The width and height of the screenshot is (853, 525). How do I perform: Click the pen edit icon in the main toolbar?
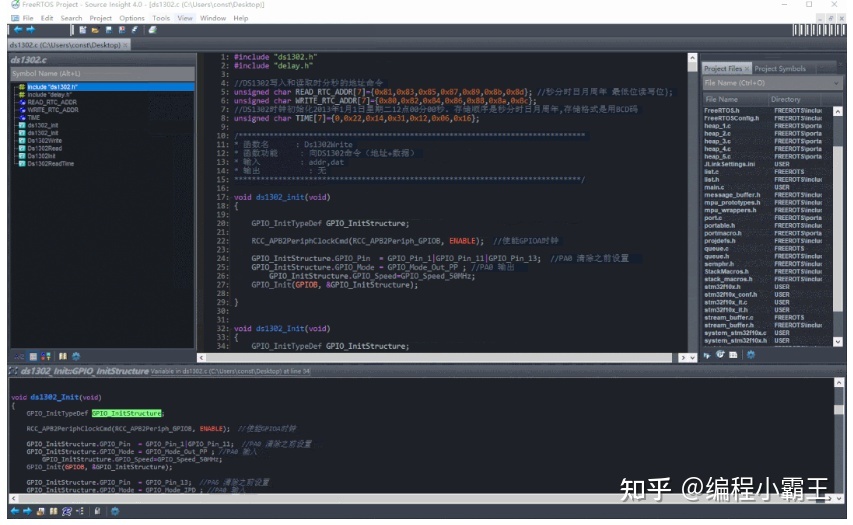(134, 30)
